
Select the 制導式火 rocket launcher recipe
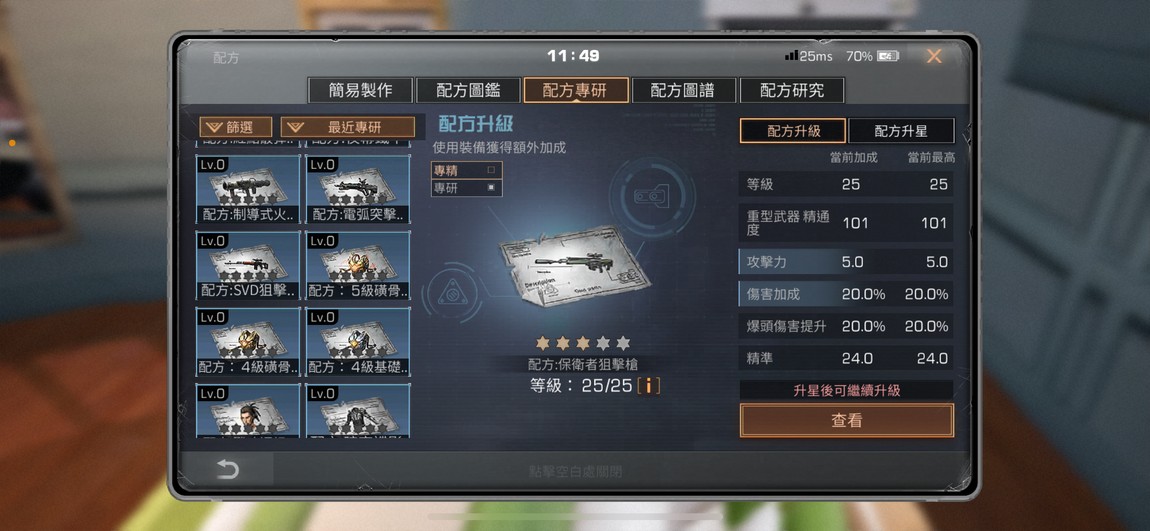248,190
